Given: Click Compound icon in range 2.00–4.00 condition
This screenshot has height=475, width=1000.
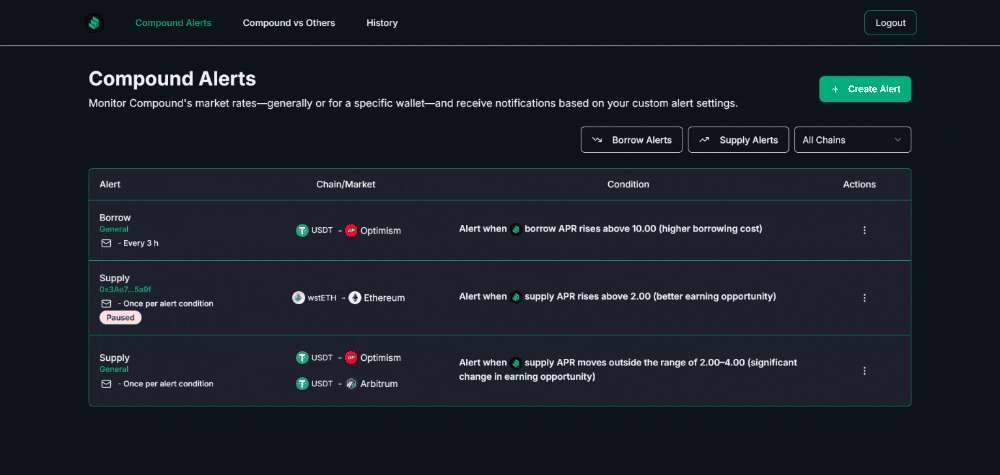Looking at the screenshot, I should click(516, 363).
